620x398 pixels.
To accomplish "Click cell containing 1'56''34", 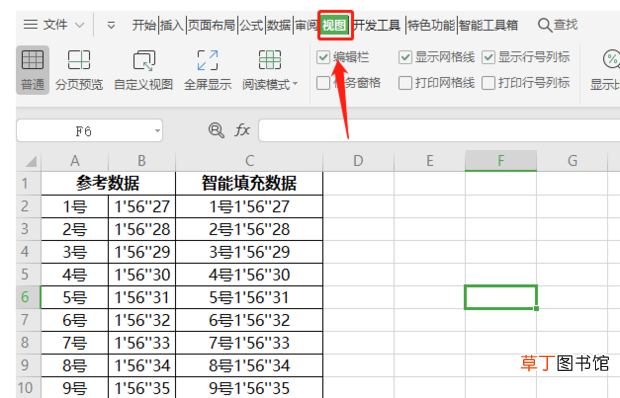I will [x=142, y=366].
